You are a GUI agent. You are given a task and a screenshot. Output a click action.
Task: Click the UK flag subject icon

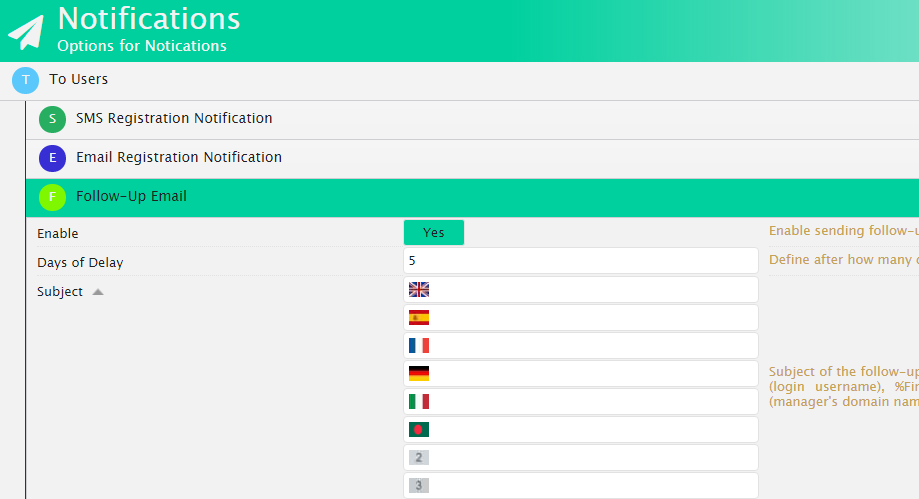click(x=419, y=290)
